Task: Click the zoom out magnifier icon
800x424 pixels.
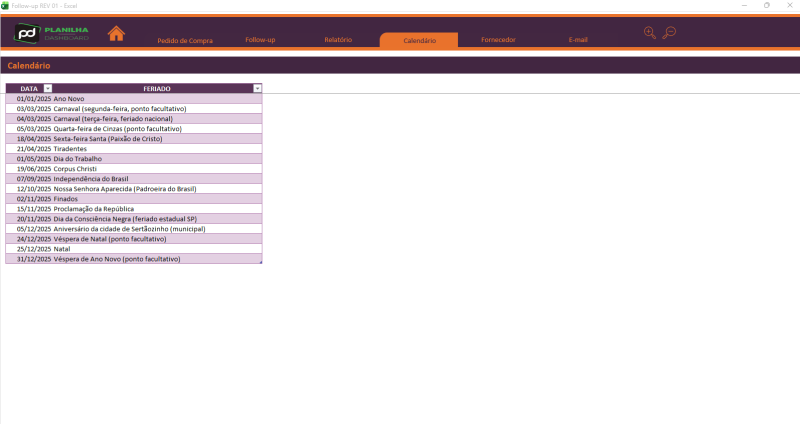Action: point(669,33)
